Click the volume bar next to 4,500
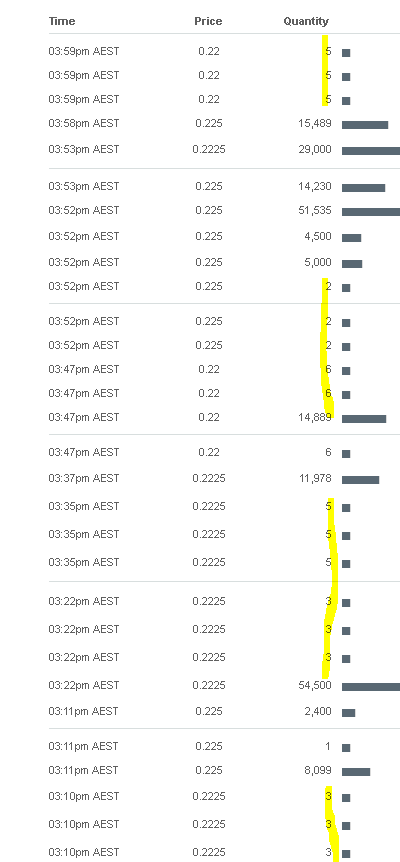The height and width of the screenshot is (862, 400). click(x=352, y=238)
